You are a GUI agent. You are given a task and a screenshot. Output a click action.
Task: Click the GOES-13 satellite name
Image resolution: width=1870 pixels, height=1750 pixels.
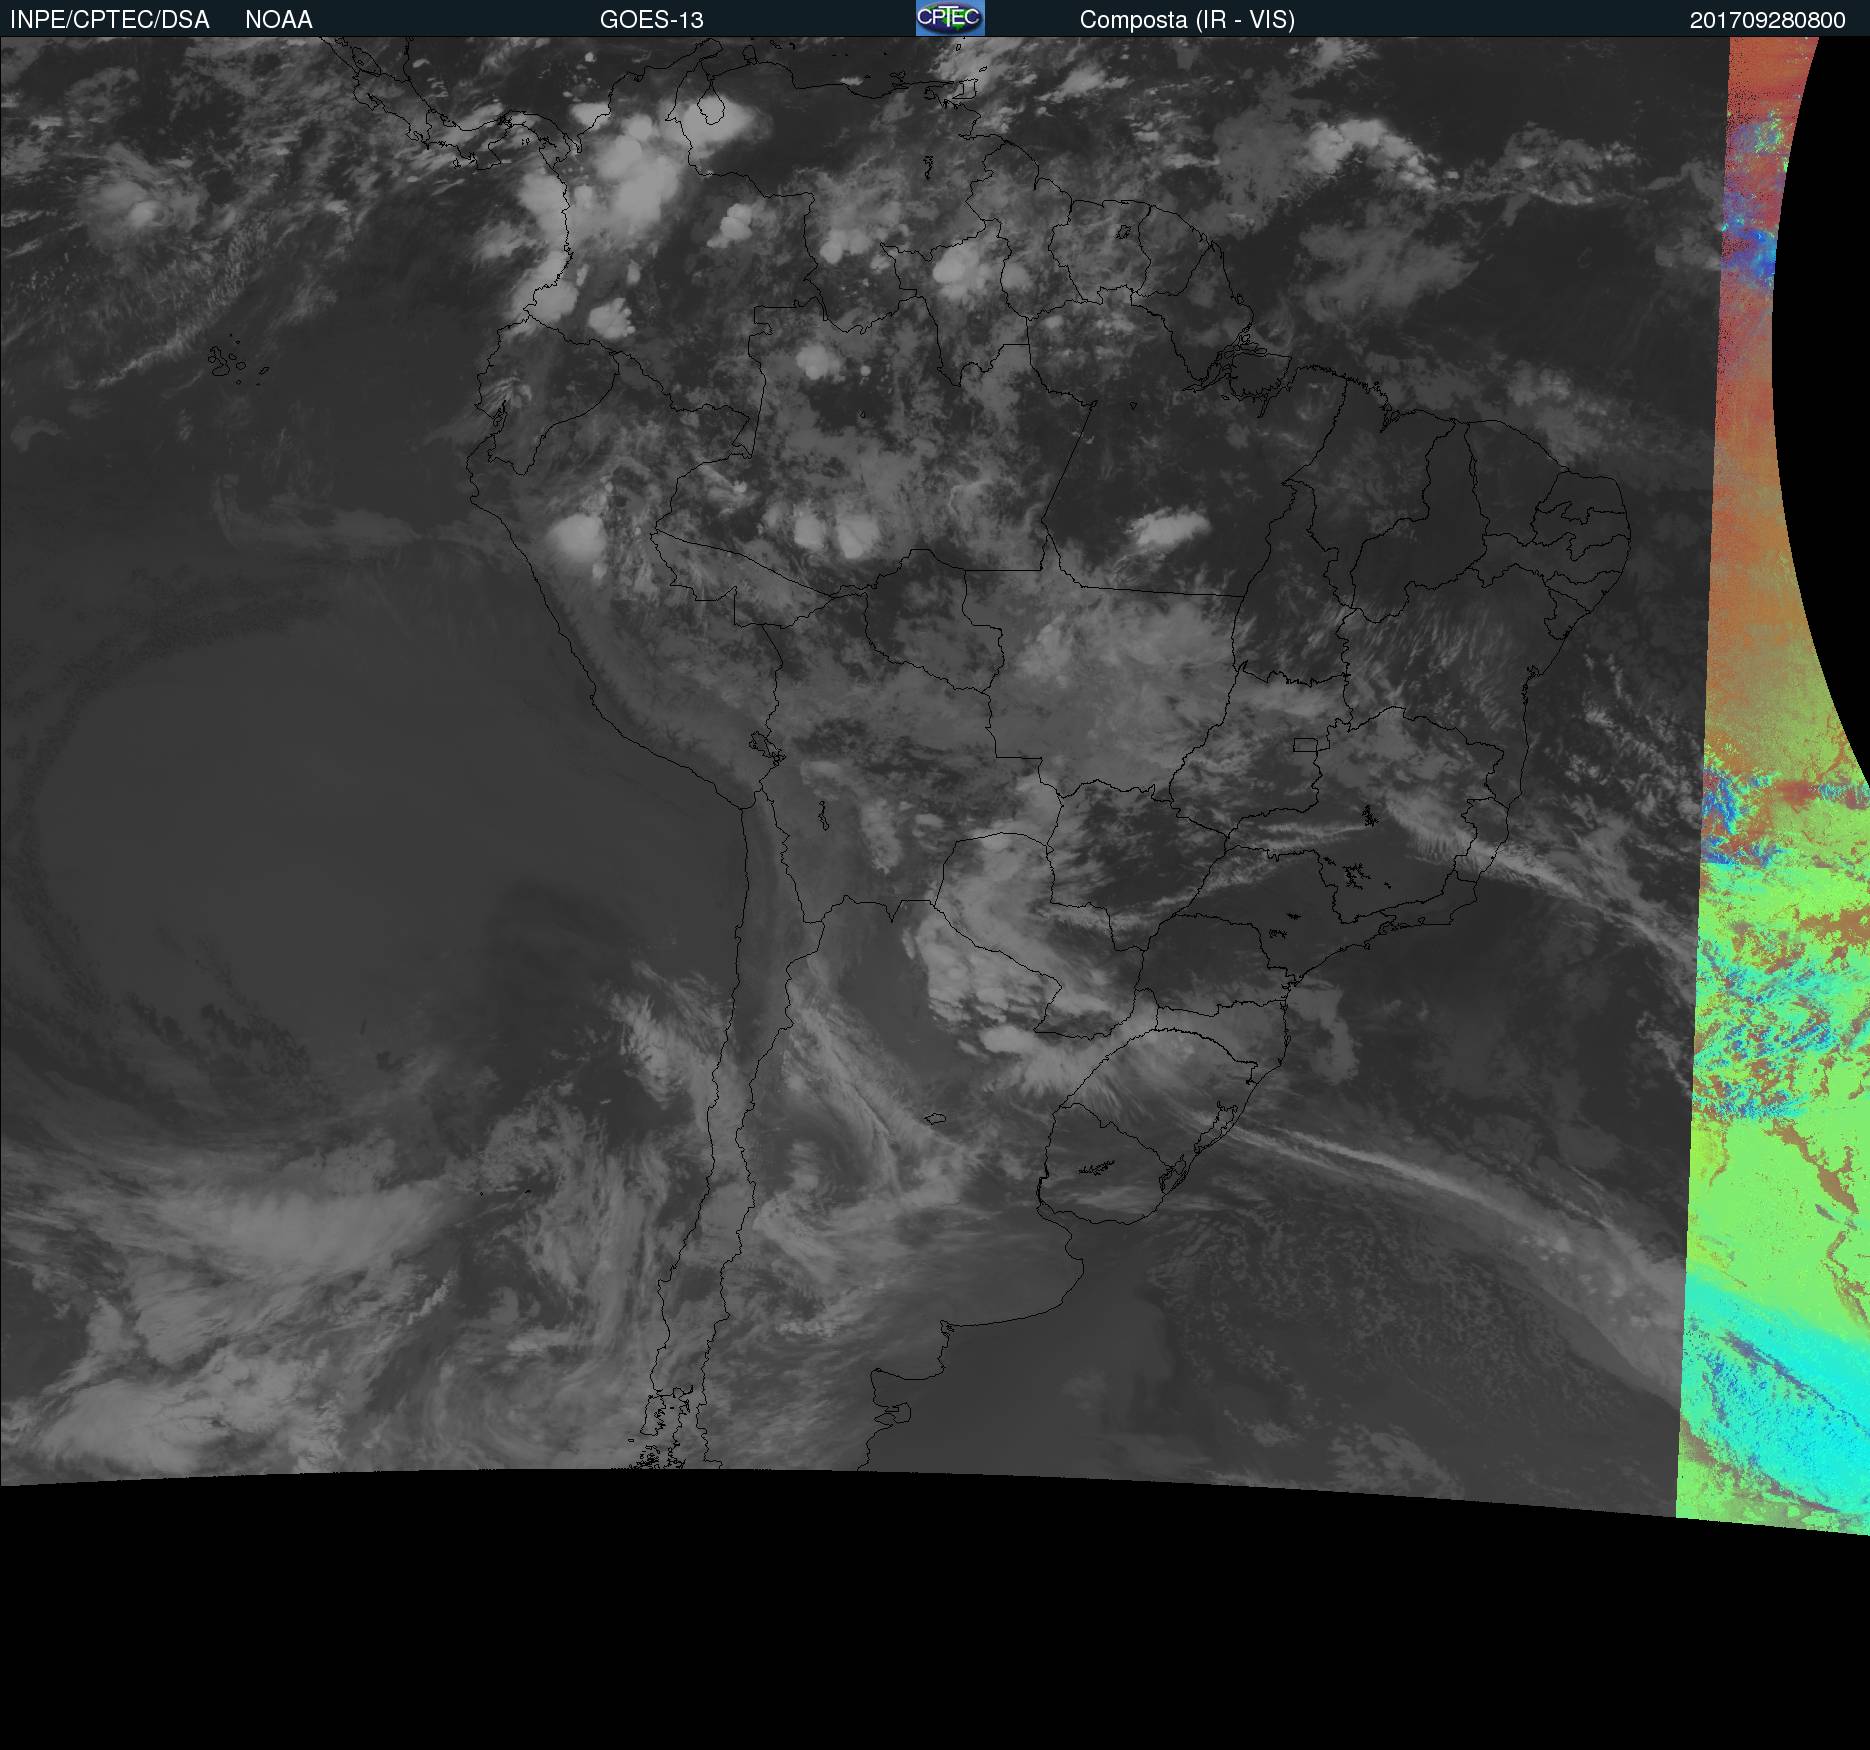tap(652, 20)
